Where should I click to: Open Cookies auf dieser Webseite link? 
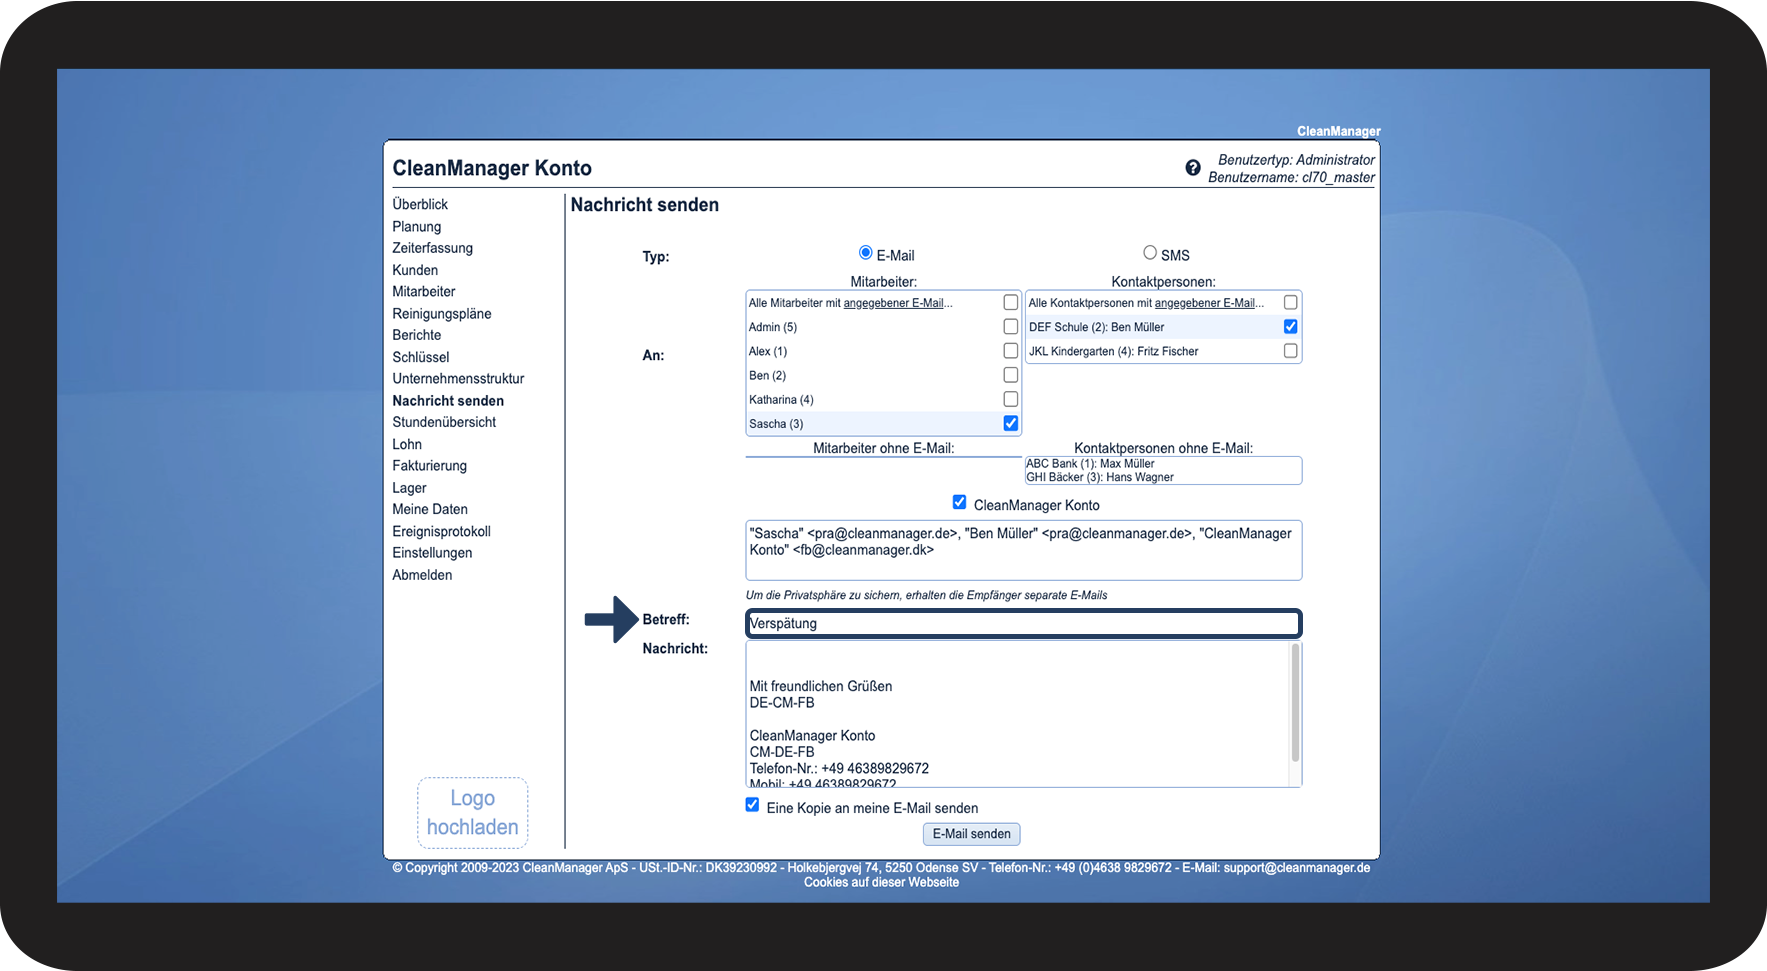coord(881,882)
